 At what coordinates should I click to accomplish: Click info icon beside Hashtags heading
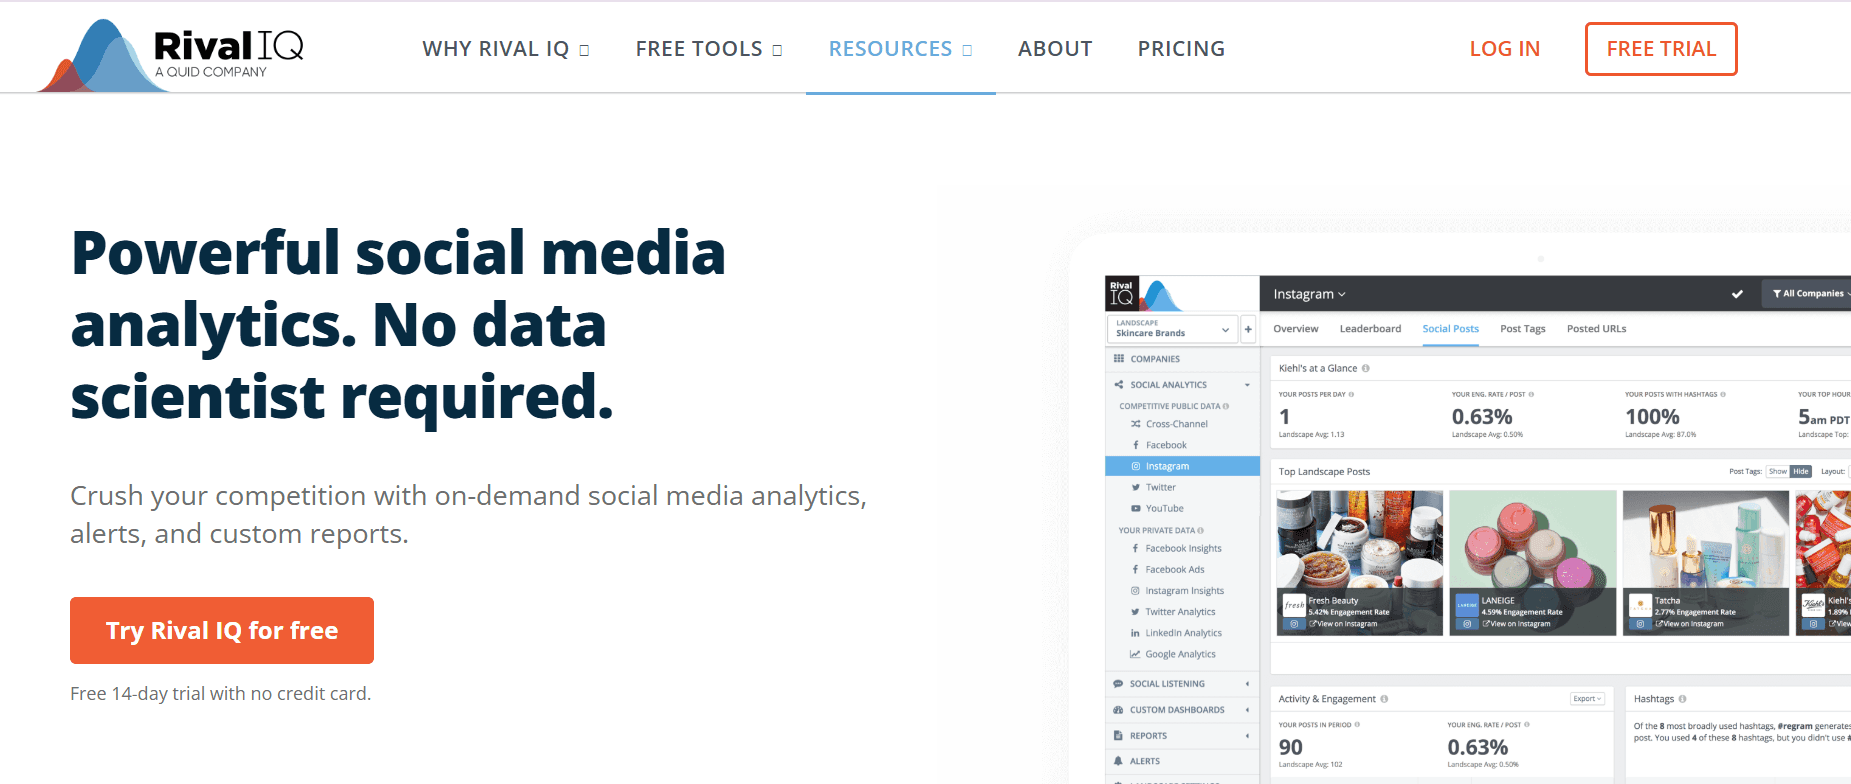(x=1682, y=699)
